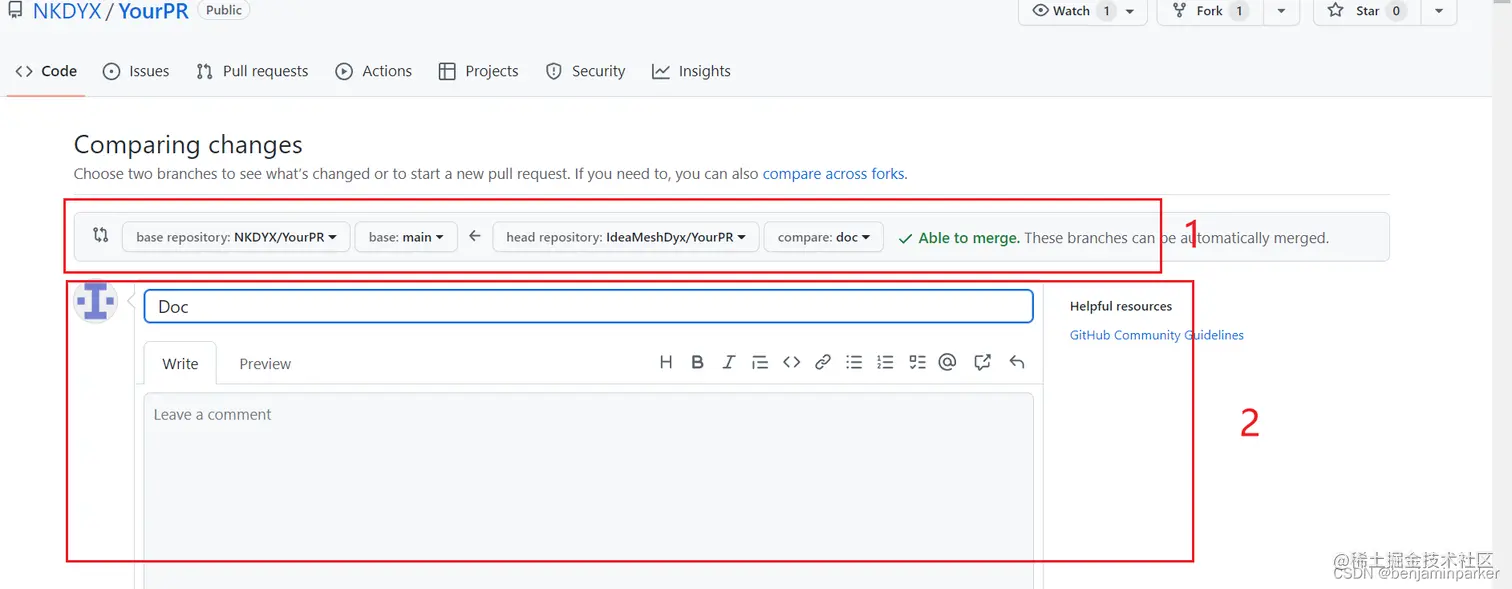The height and width of the screenshot is (589, 1512).
Task: Open GitHub Community Guidelines link
Action: point(1157,335)
